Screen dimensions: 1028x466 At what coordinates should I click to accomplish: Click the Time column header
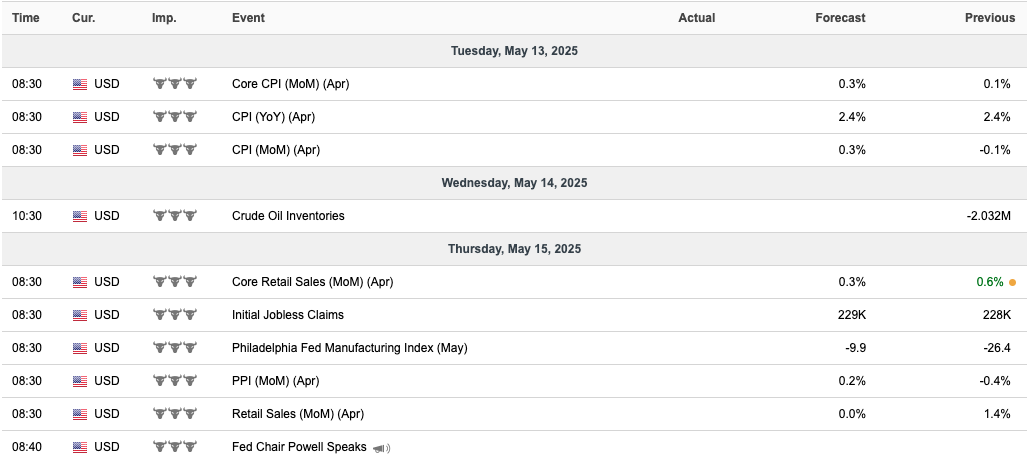26,18
